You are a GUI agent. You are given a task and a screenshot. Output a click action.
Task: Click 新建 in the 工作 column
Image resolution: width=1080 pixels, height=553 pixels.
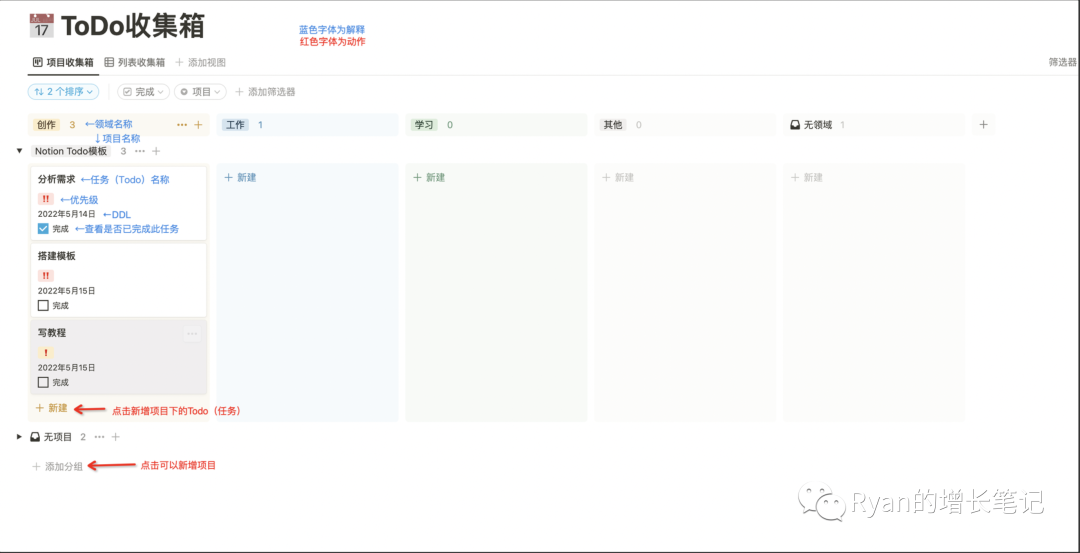pos(240,177)
